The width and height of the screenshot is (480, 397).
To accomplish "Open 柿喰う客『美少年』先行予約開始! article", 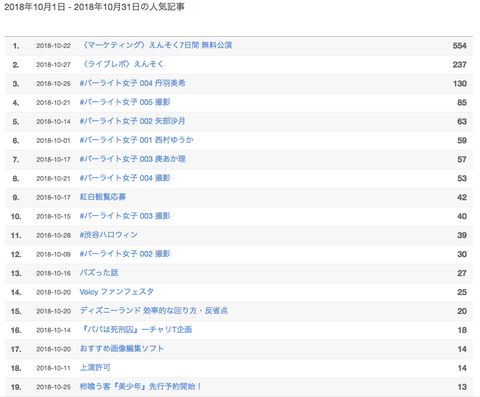I will (x=140, y=387).
